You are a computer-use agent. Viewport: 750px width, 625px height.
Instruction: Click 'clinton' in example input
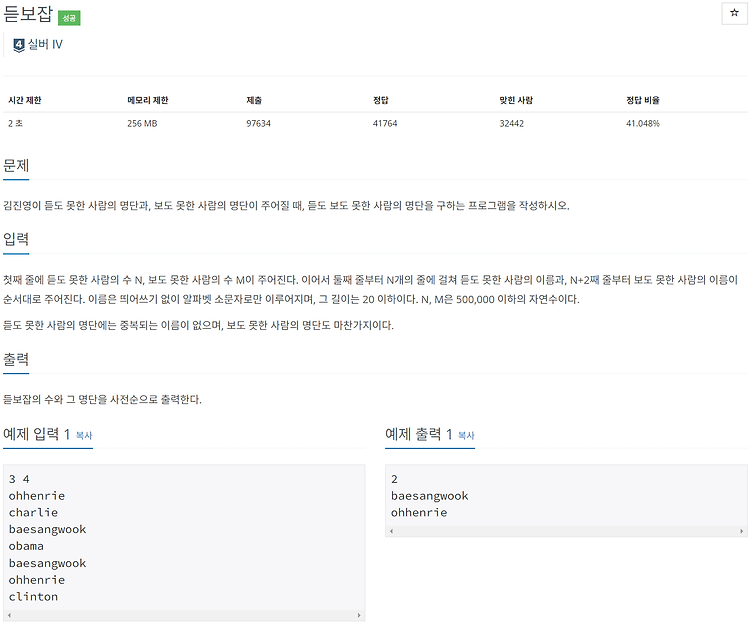[33, 597]
